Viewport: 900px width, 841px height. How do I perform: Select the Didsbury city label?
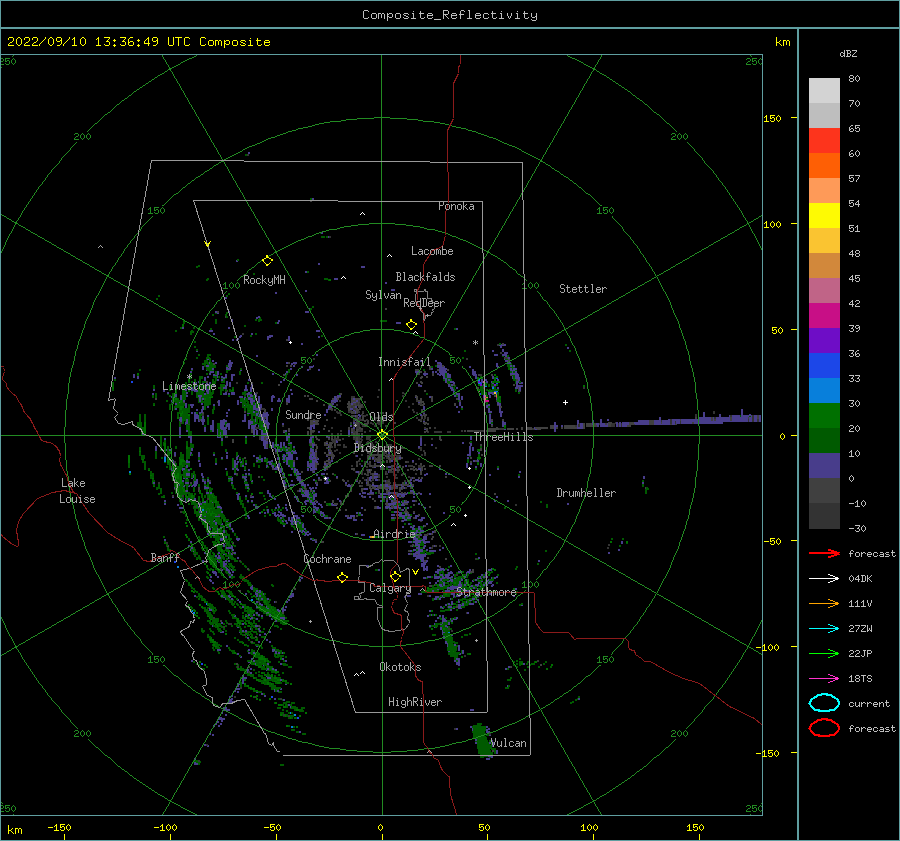pyautogui.click(x=378, y=448)
